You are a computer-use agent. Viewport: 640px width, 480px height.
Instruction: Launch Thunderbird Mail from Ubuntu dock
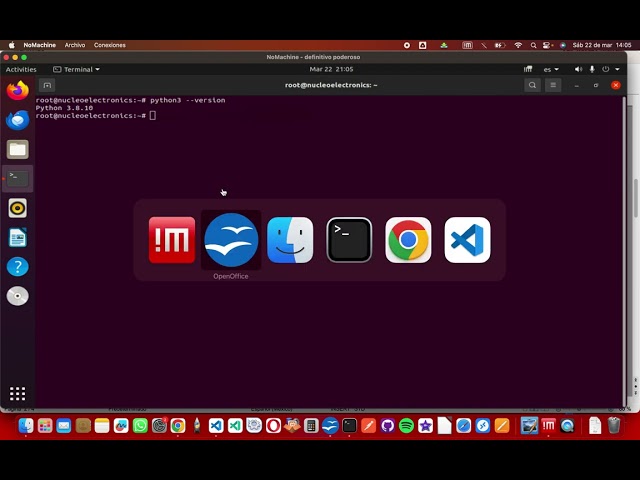(18, 120)
